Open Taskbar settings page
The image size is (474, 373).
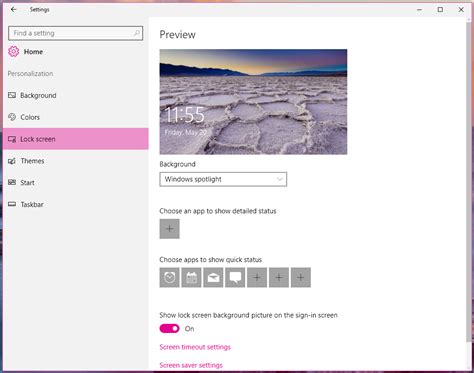click(76, 204)
